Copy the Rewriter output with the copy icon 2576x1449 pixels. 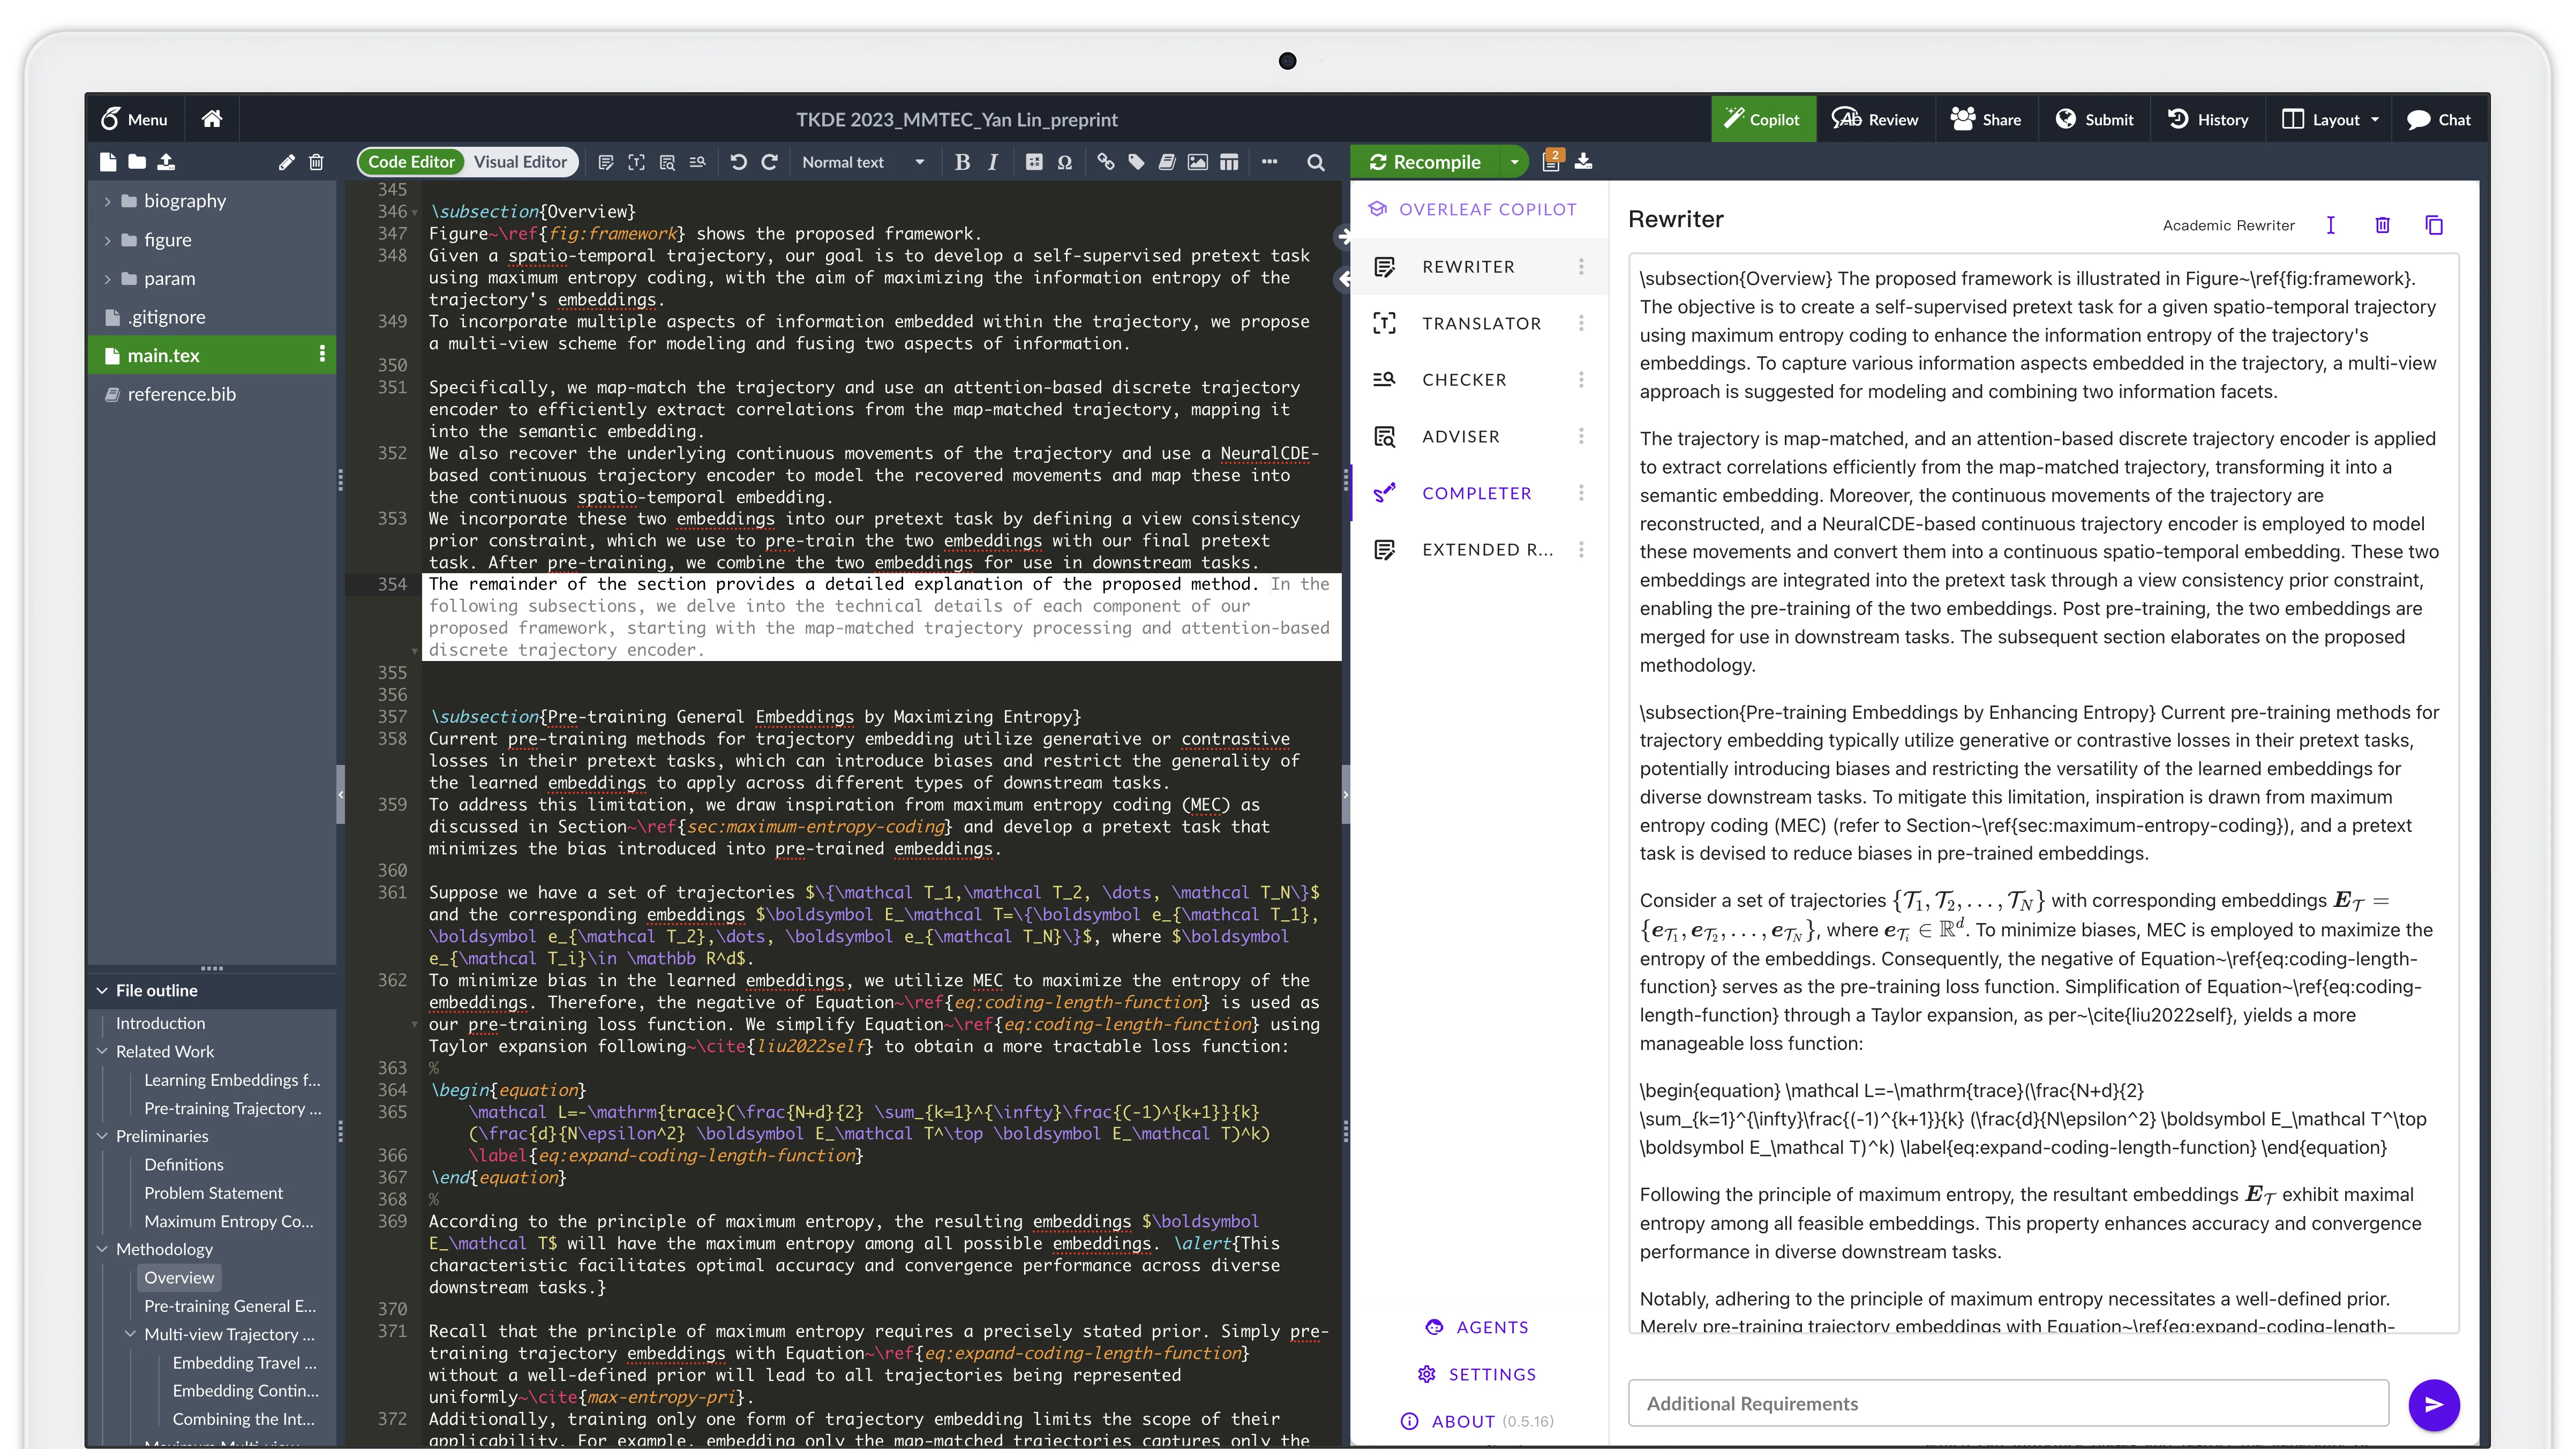[x=2434, y=225]
